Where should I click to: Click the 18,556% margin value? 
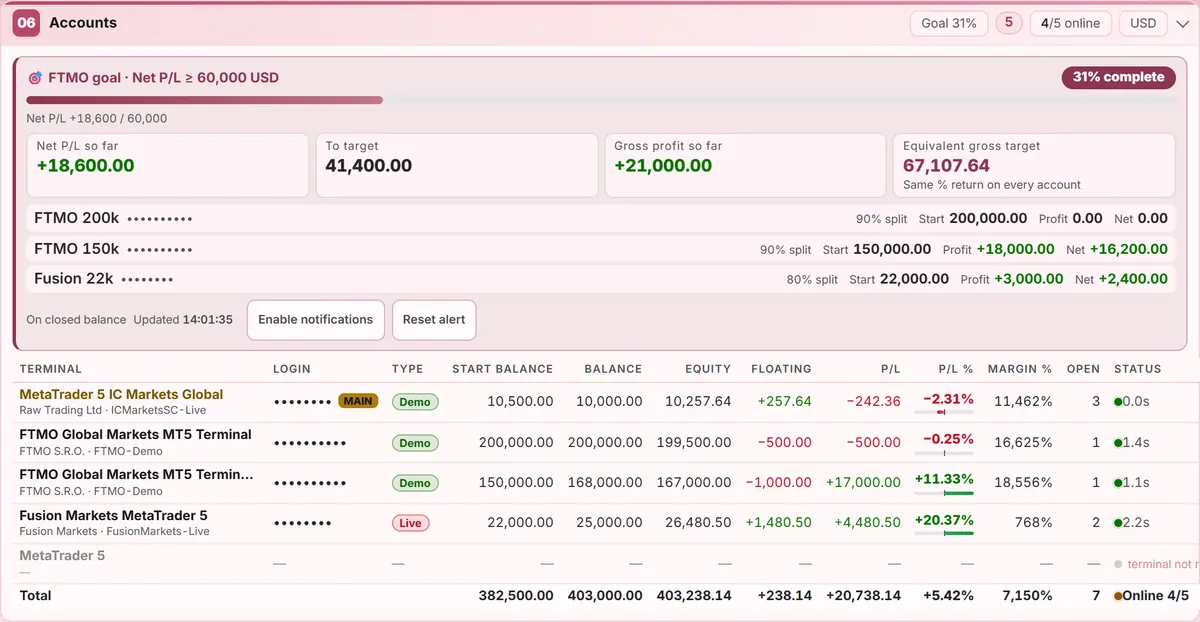point(1023,482)
